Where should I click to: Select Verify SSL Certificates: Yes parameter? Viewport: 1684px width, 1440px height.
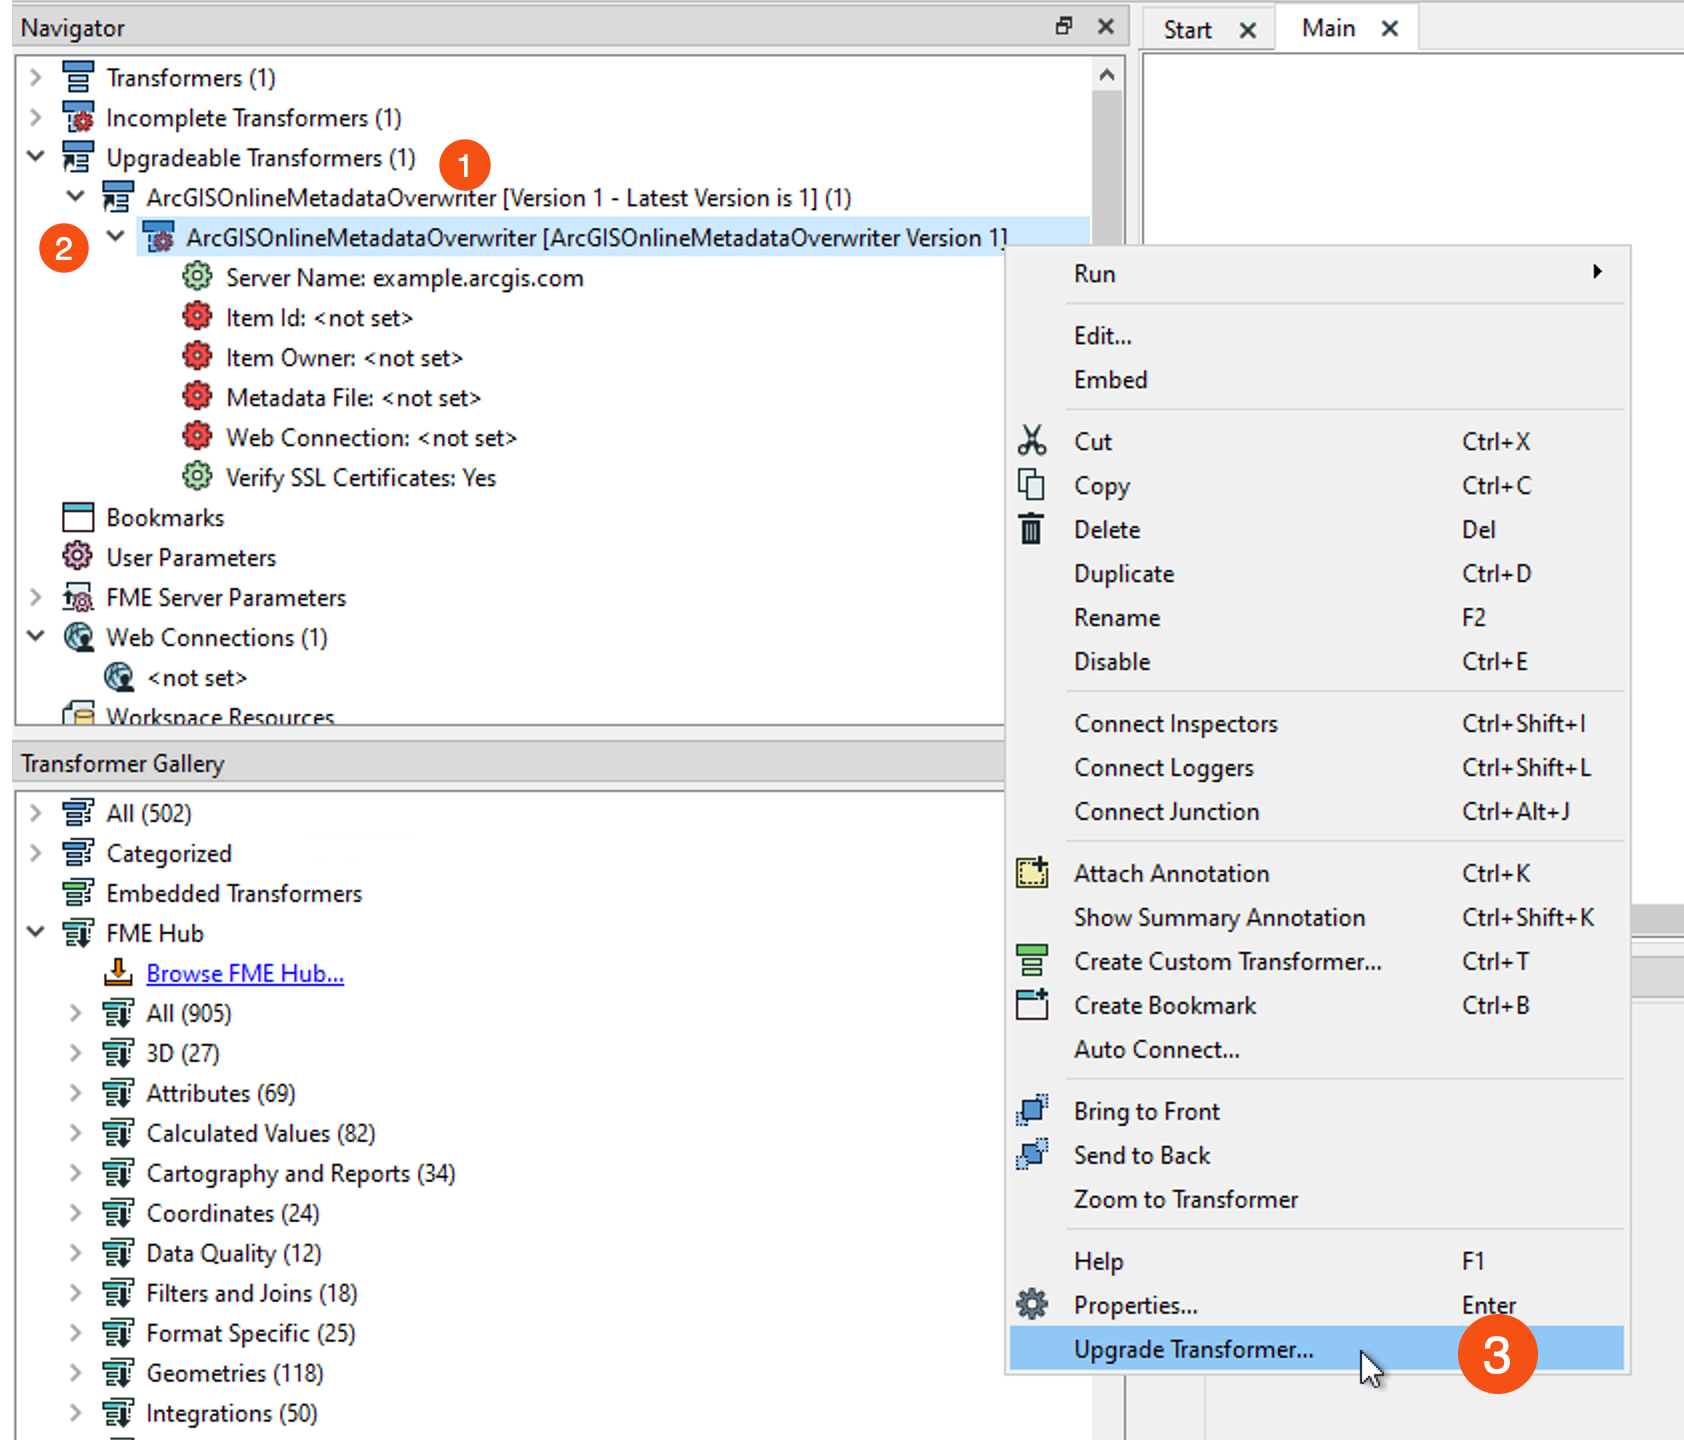(361, 478)
